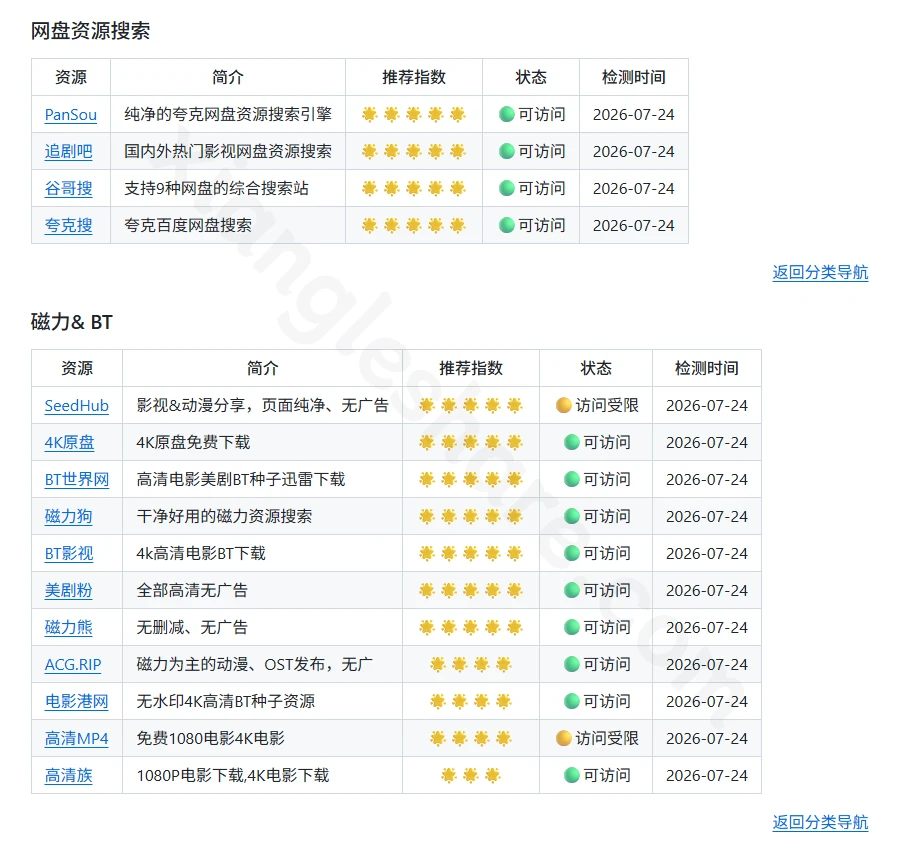Click green status dot in 高清族 row
The height and width of the screenshot is (852, 899).
point(572,775)
